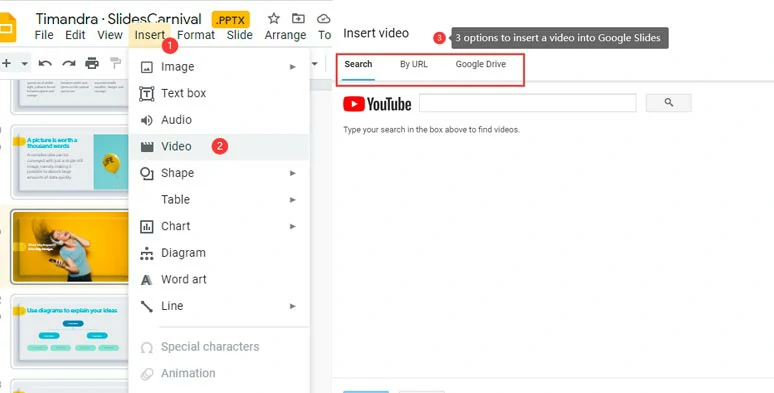The width and height of the screenshot is (774, 393).
Task: Expand the Shape submenu arrow
Action: tap(293, 173)
